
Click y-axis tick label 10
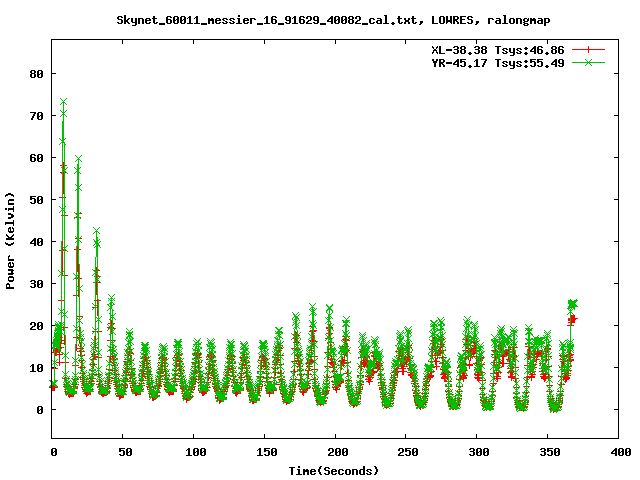click(x=36, y=368)
